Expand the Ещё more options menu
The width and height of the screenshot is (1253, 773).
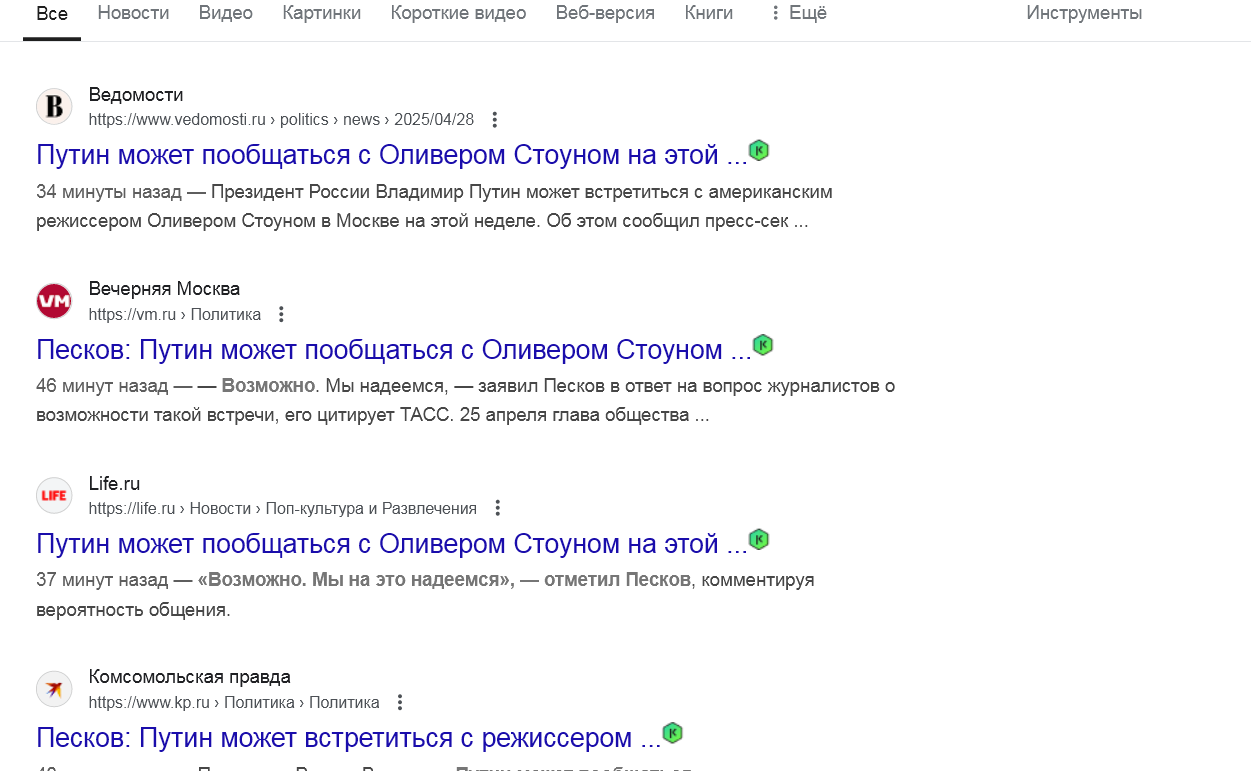(x=798, y=14)
